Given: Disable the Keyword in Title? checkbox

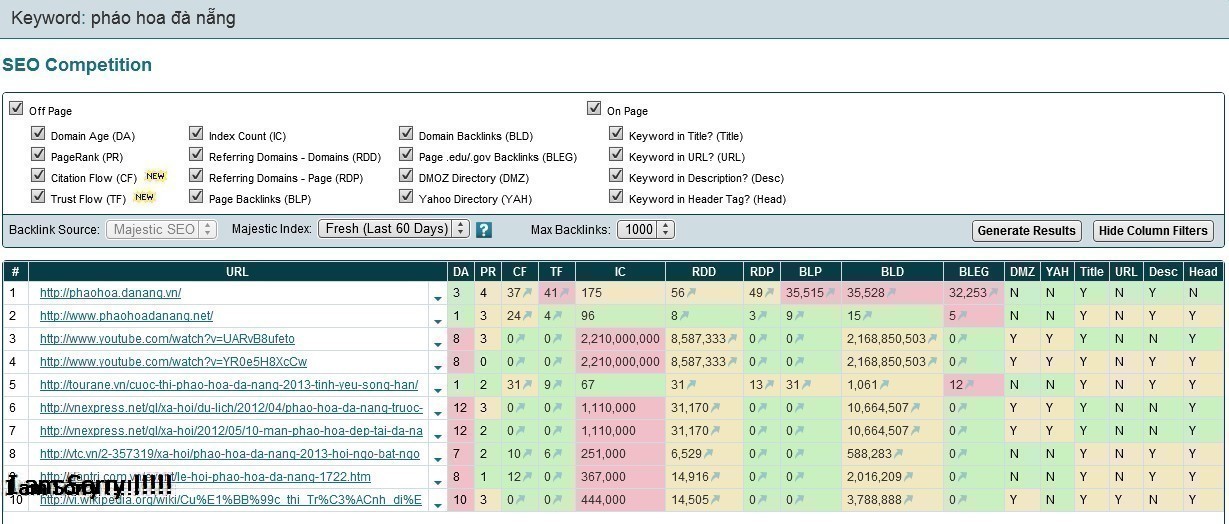Looking at the screenshot, I should pos(616,133).
